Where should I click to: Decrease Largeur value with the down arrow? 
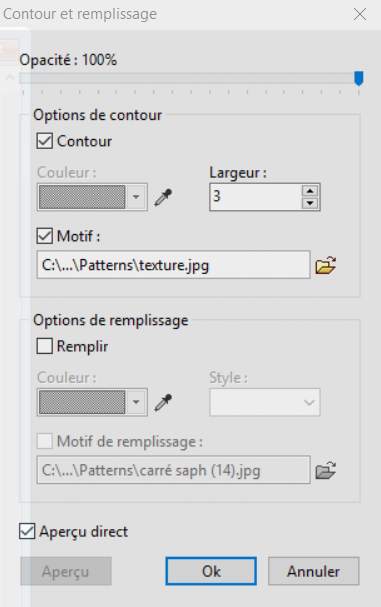click(310, 203)
